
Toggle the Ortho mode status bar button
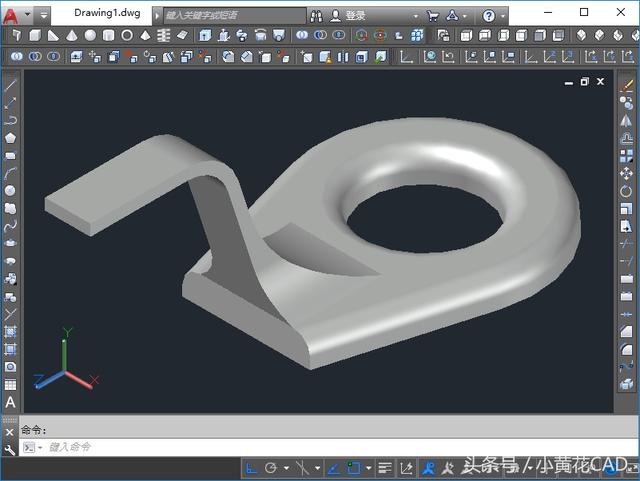tap(251, 468)
